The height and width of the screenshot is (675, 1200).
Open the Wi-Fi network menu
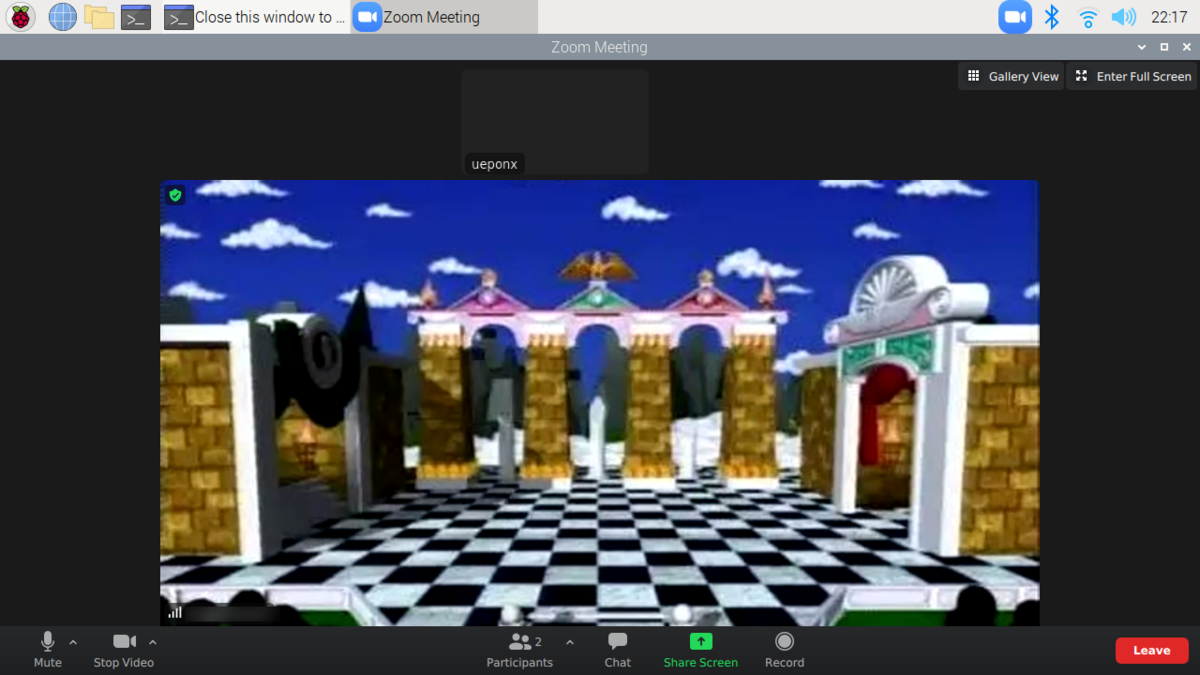tap(1088, 17)
